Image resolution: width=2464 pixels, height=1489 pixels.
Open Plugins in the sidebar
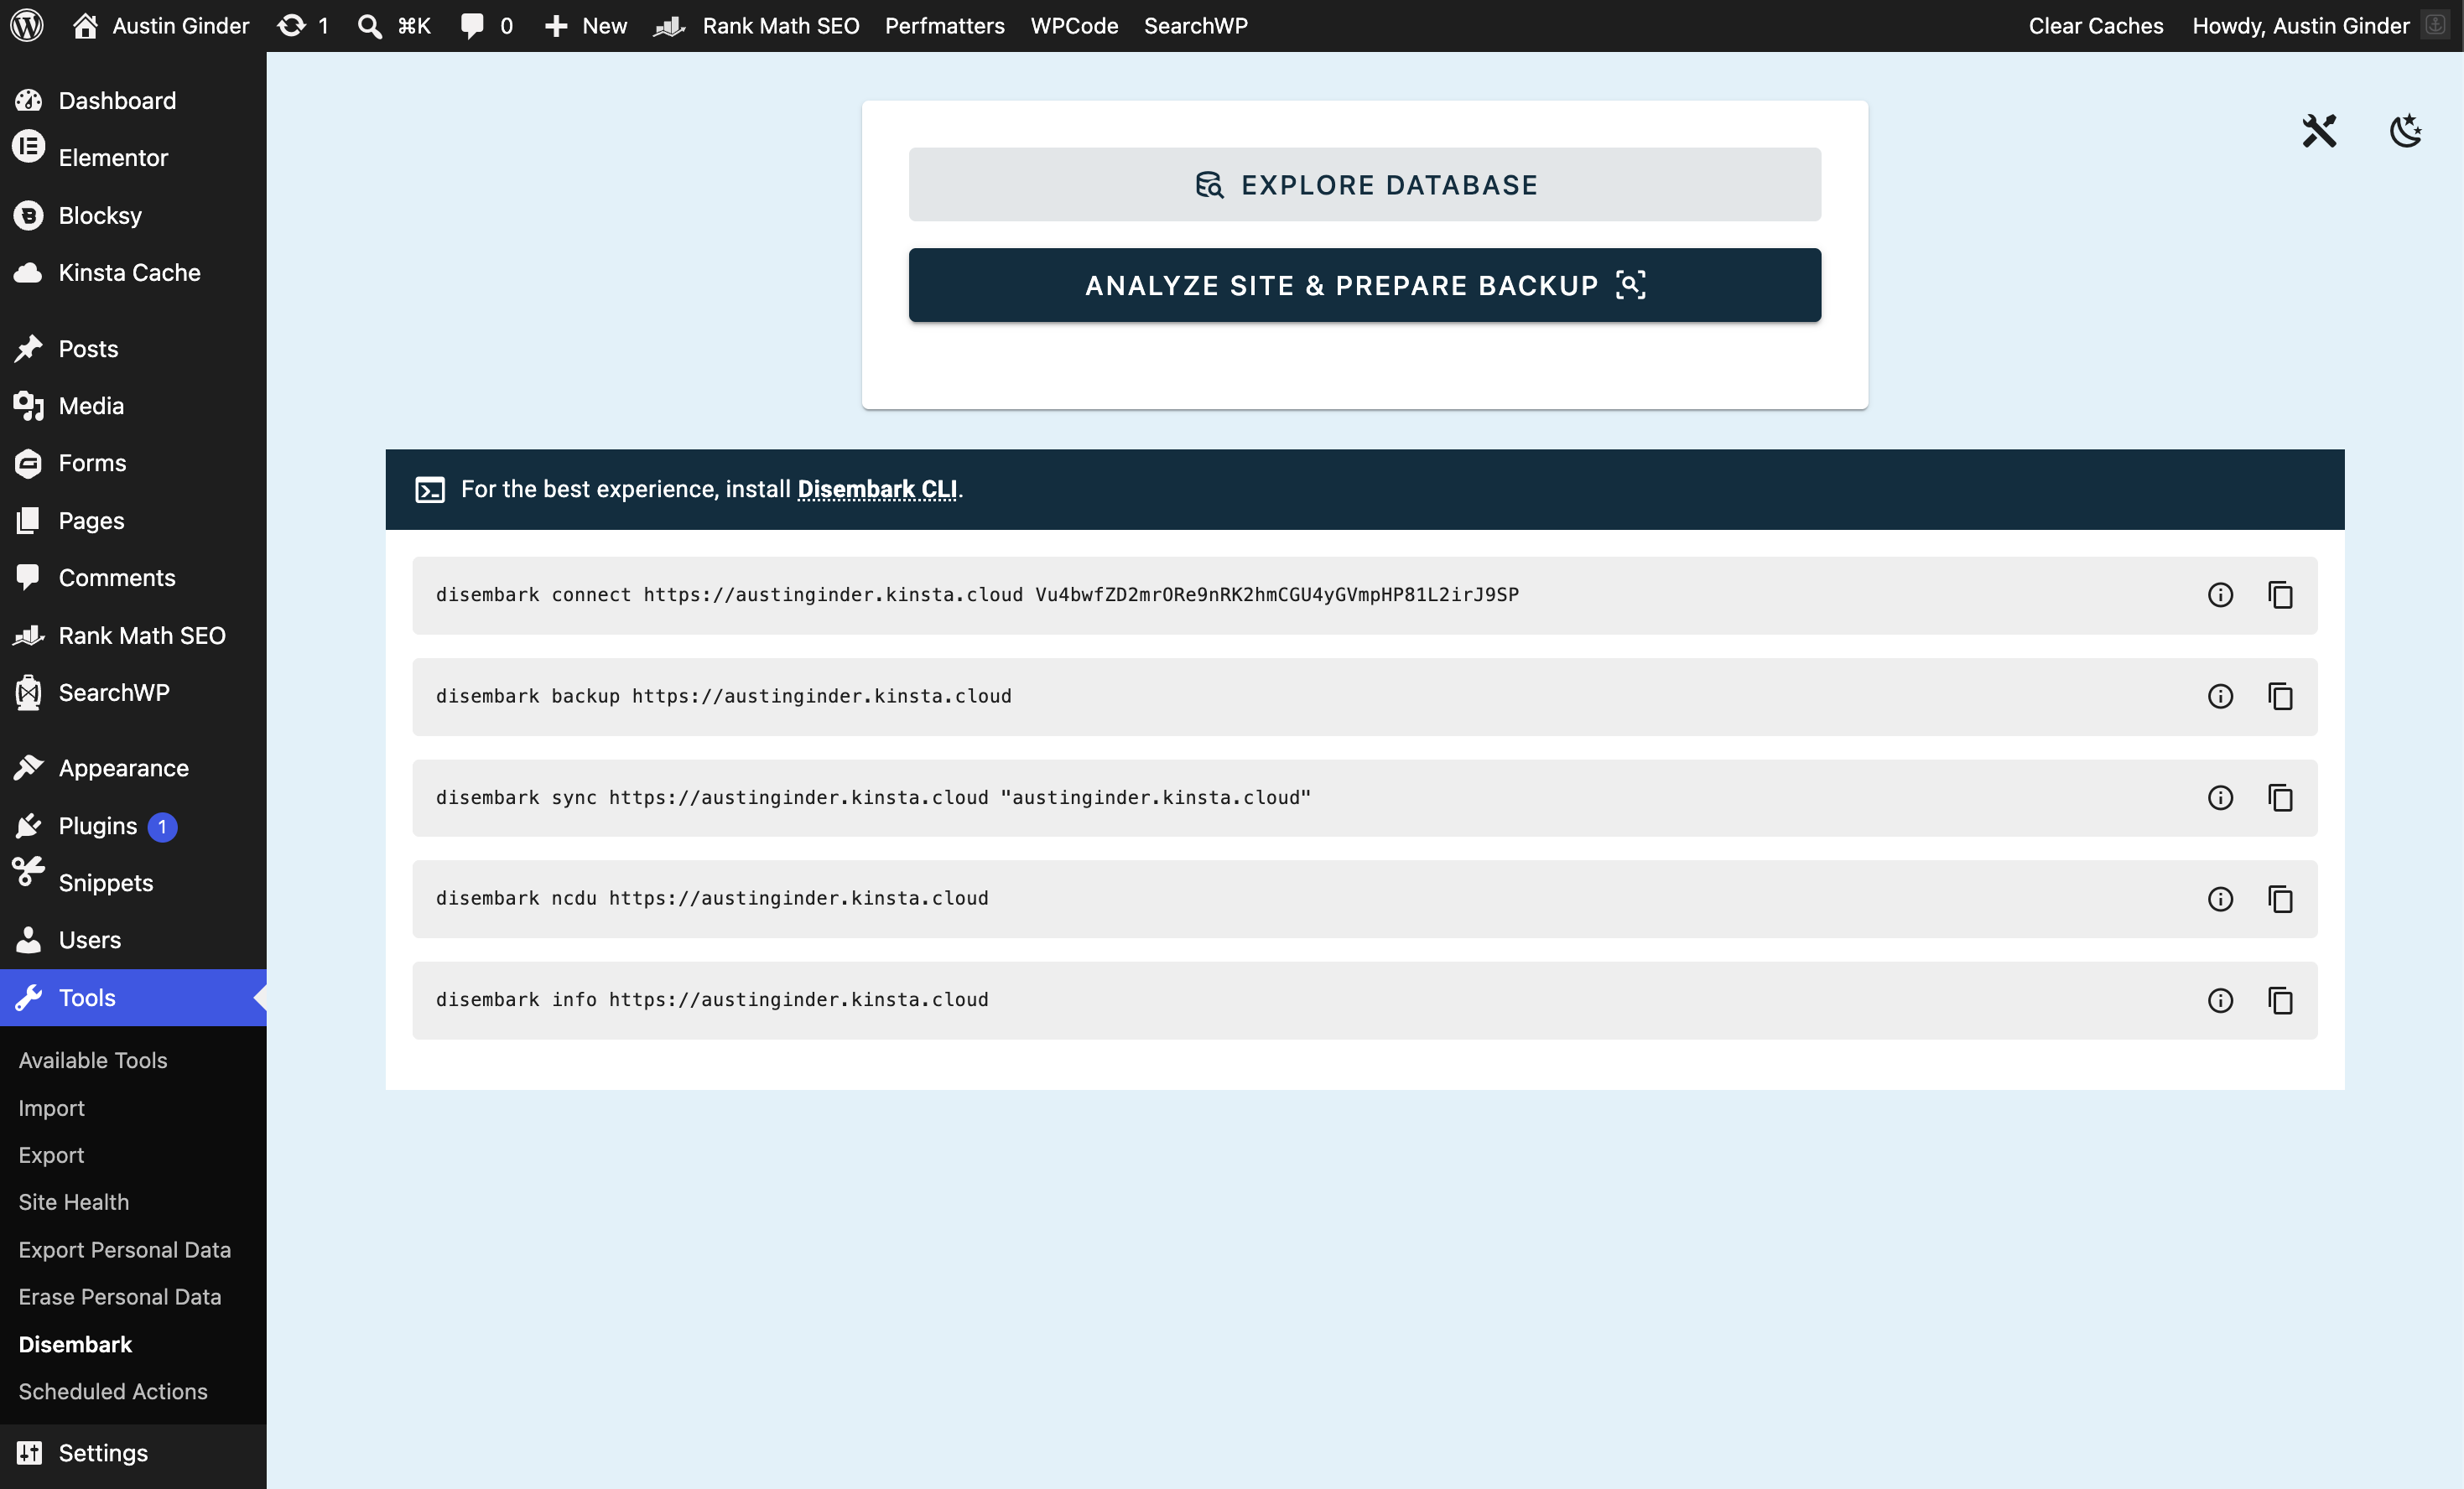133,826
